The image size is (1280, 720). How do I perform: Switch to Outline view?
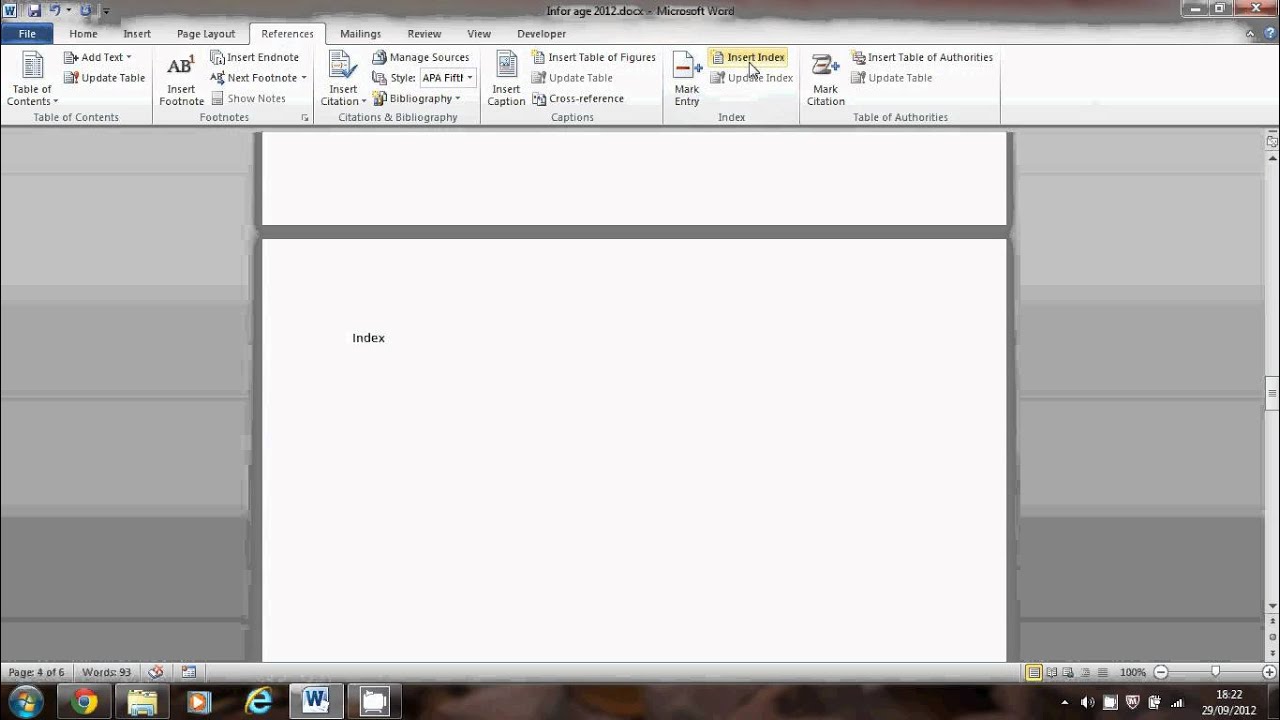tap(1085, 673)
